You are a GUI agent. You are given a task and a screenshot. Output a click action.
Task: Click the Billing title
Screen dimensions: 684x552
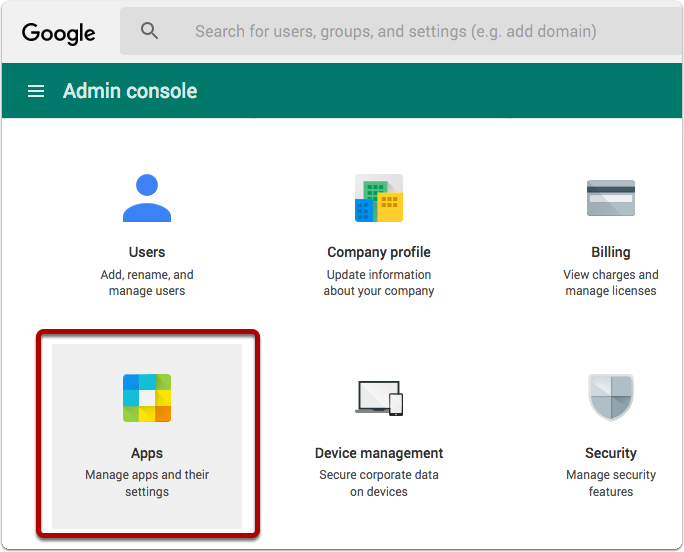point(611,252)
